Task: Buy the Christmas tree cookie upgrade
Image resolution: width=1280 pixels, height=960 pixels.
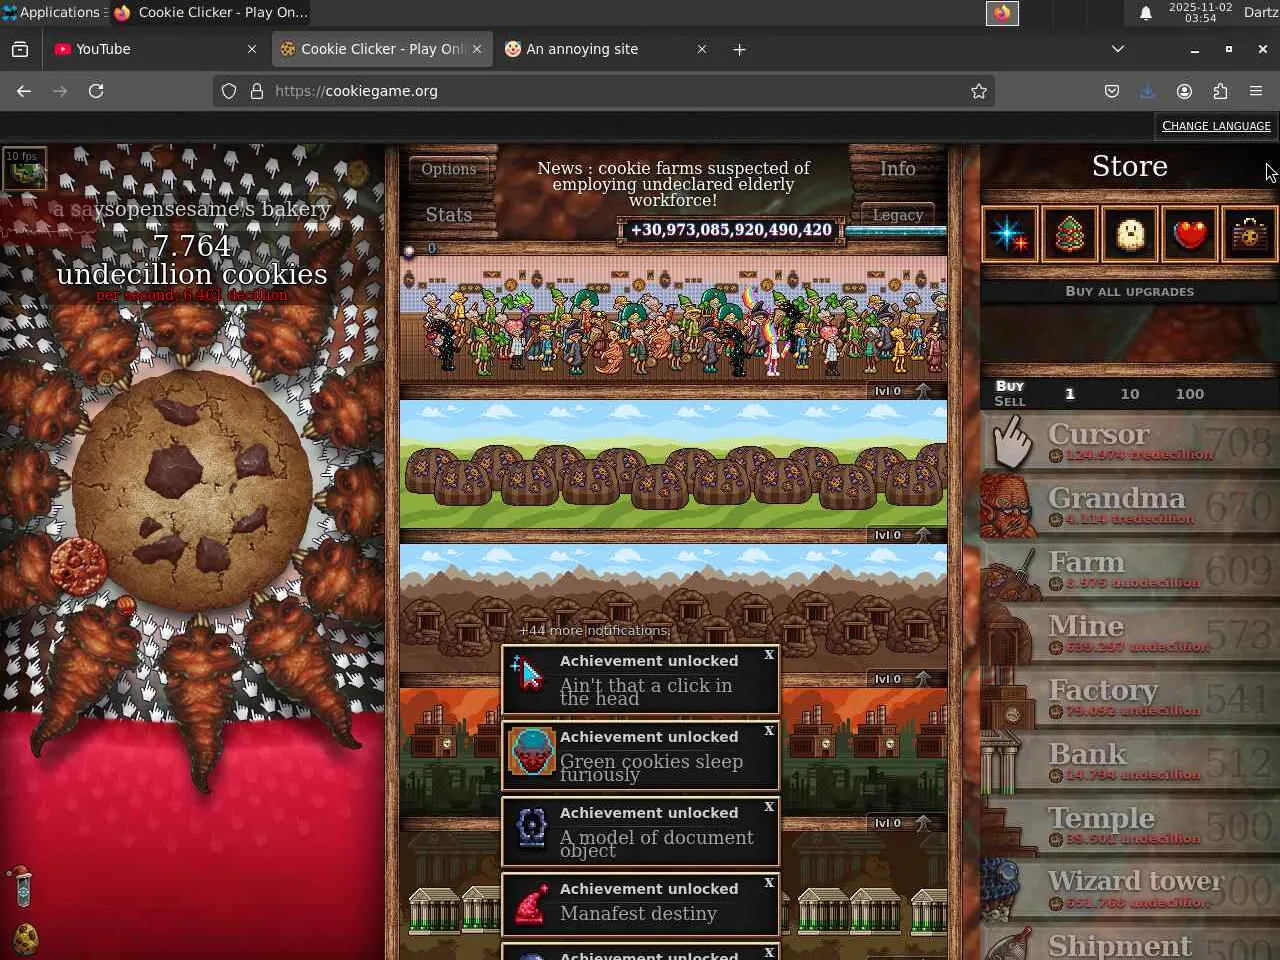Action: 1069,234
